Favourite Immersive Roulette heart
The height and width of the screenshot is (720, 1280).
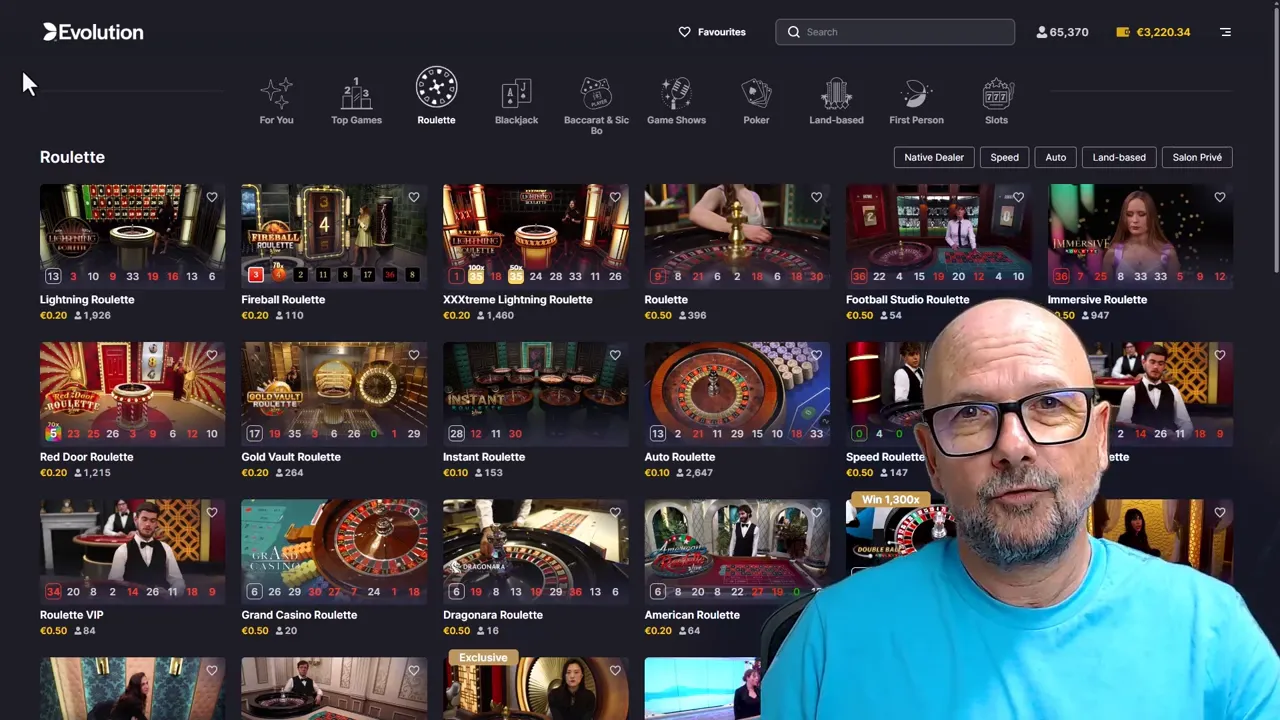click(1220, 197)
